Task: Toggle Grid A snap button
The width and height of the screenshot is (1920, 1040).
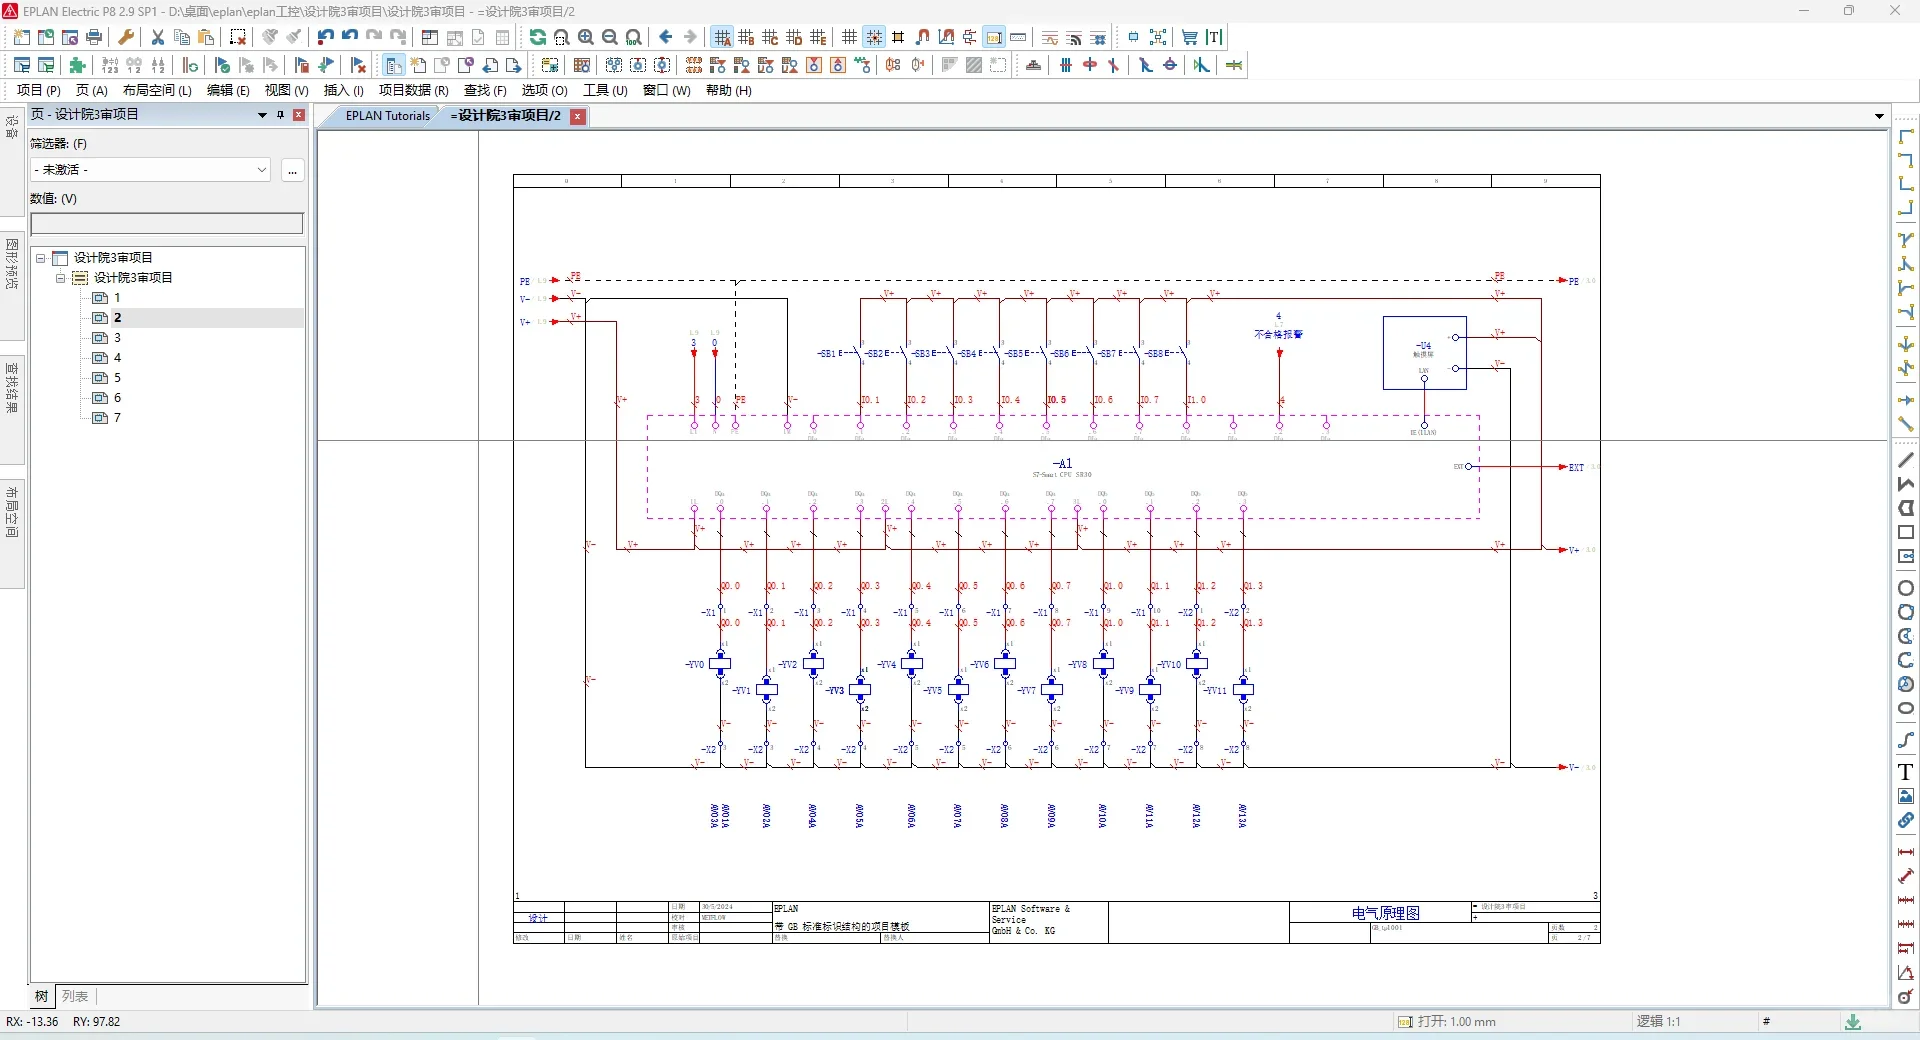Action: [722, 37]
